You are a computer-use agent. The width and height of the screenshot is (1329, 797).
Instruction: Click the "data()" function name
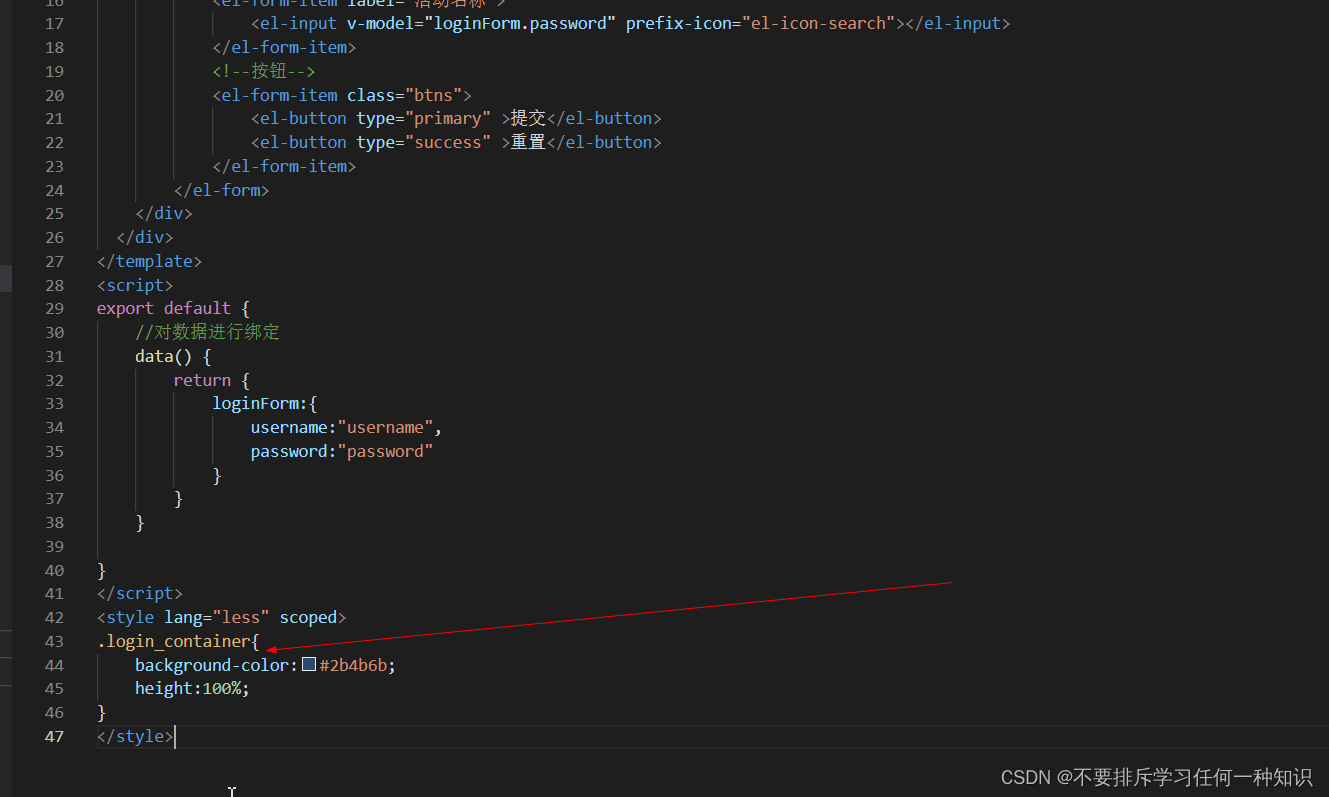pyautogui.click(x=164, y=356)
